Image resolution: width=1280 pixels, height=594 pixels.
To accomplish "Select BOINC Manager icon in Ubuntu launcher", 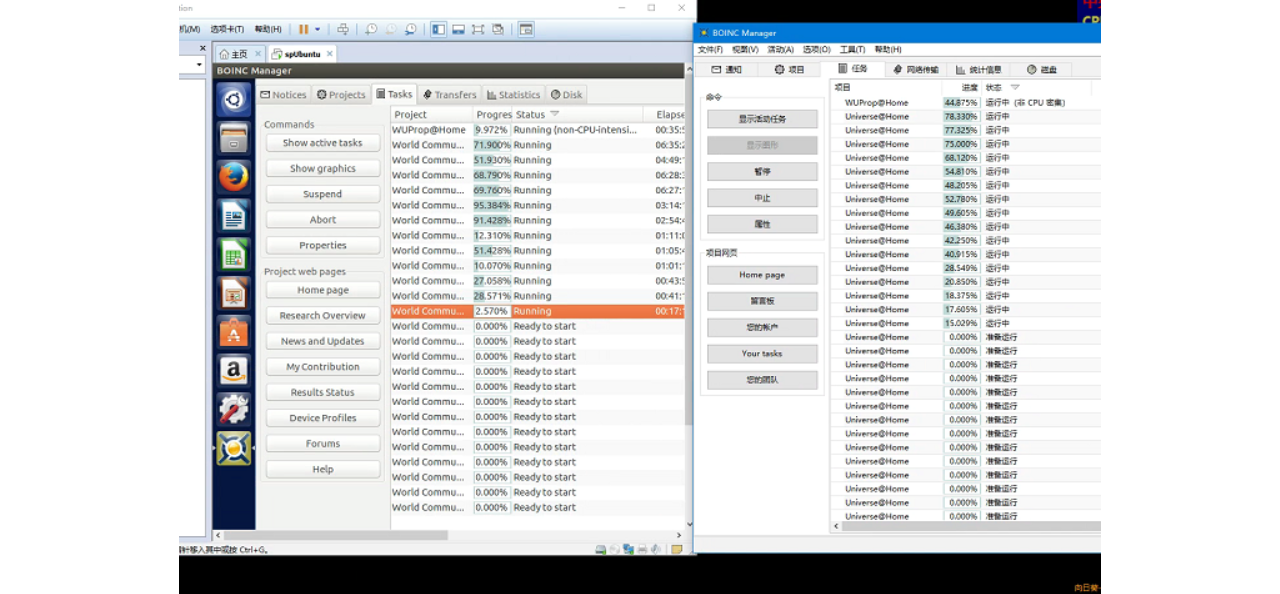I will coord(234,448).
